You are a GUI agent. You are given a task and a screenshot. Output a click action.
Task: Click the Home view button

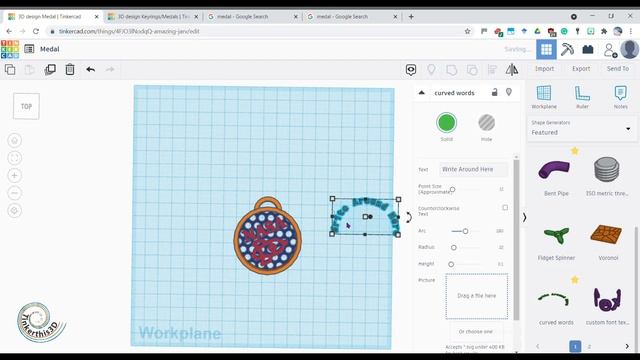15,141
